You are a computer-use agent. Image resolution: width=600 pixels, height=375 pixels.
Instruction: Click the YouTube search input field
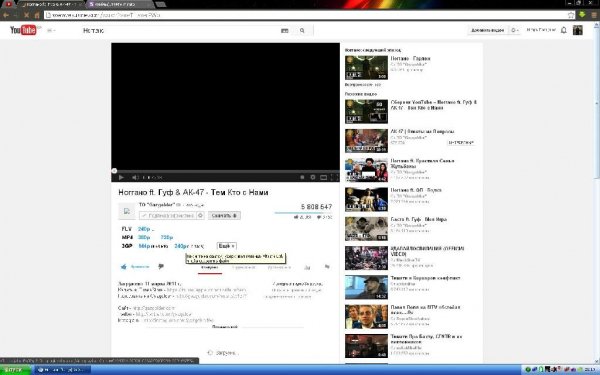[x=180, y=31]
